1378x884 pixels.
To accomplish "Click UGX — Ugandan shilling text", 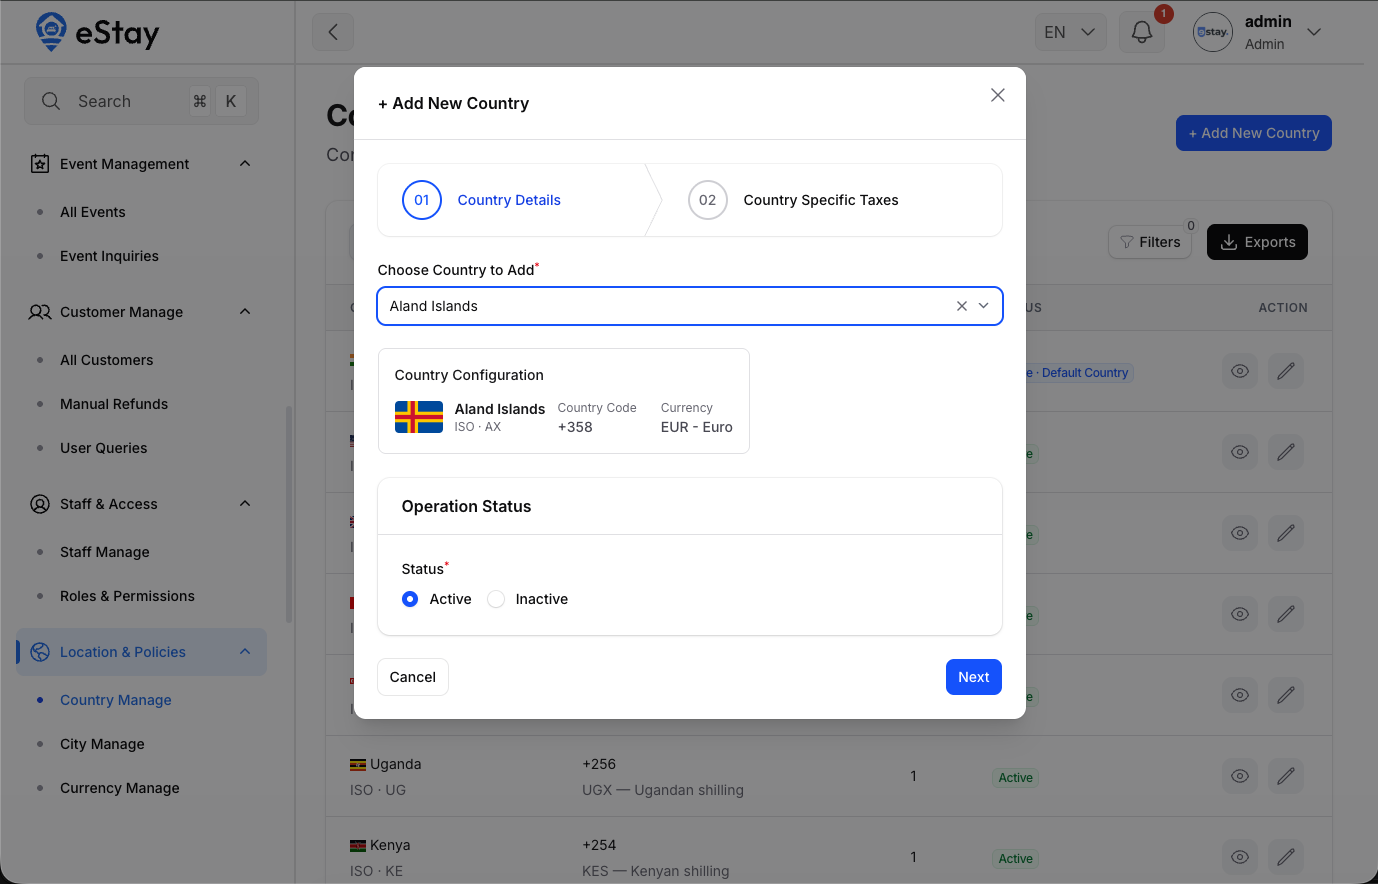I will (663, 790).
